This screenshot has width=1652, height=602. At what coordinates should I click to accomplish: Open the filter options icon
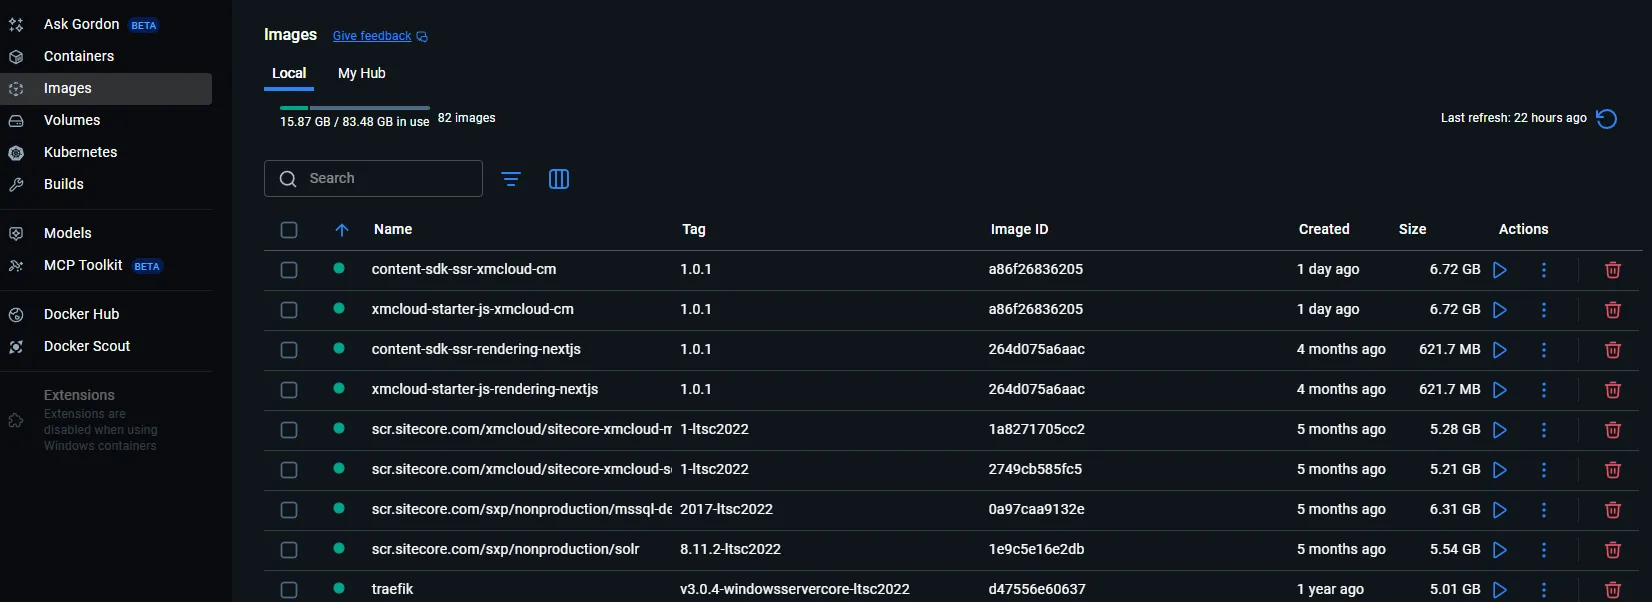(x=511, y=179)
